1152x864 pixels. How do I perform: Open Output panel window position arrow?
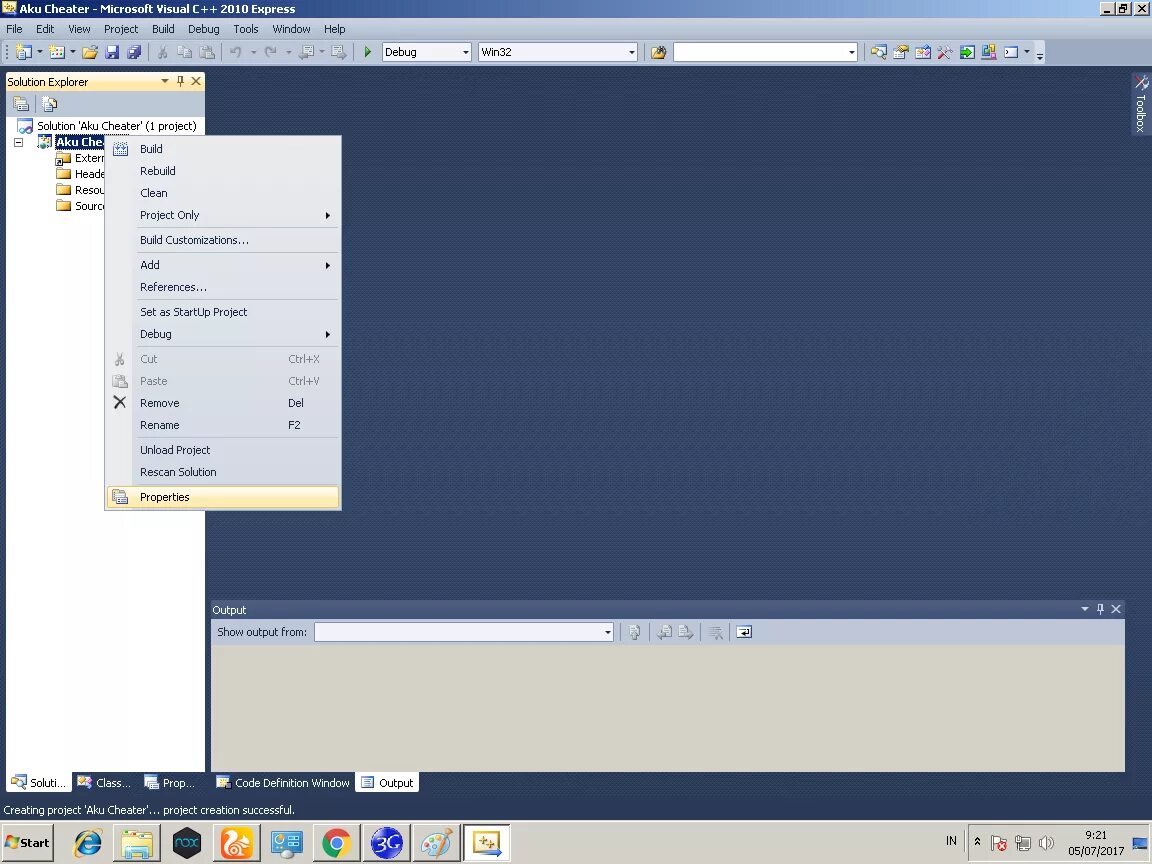coord(1084,609)
